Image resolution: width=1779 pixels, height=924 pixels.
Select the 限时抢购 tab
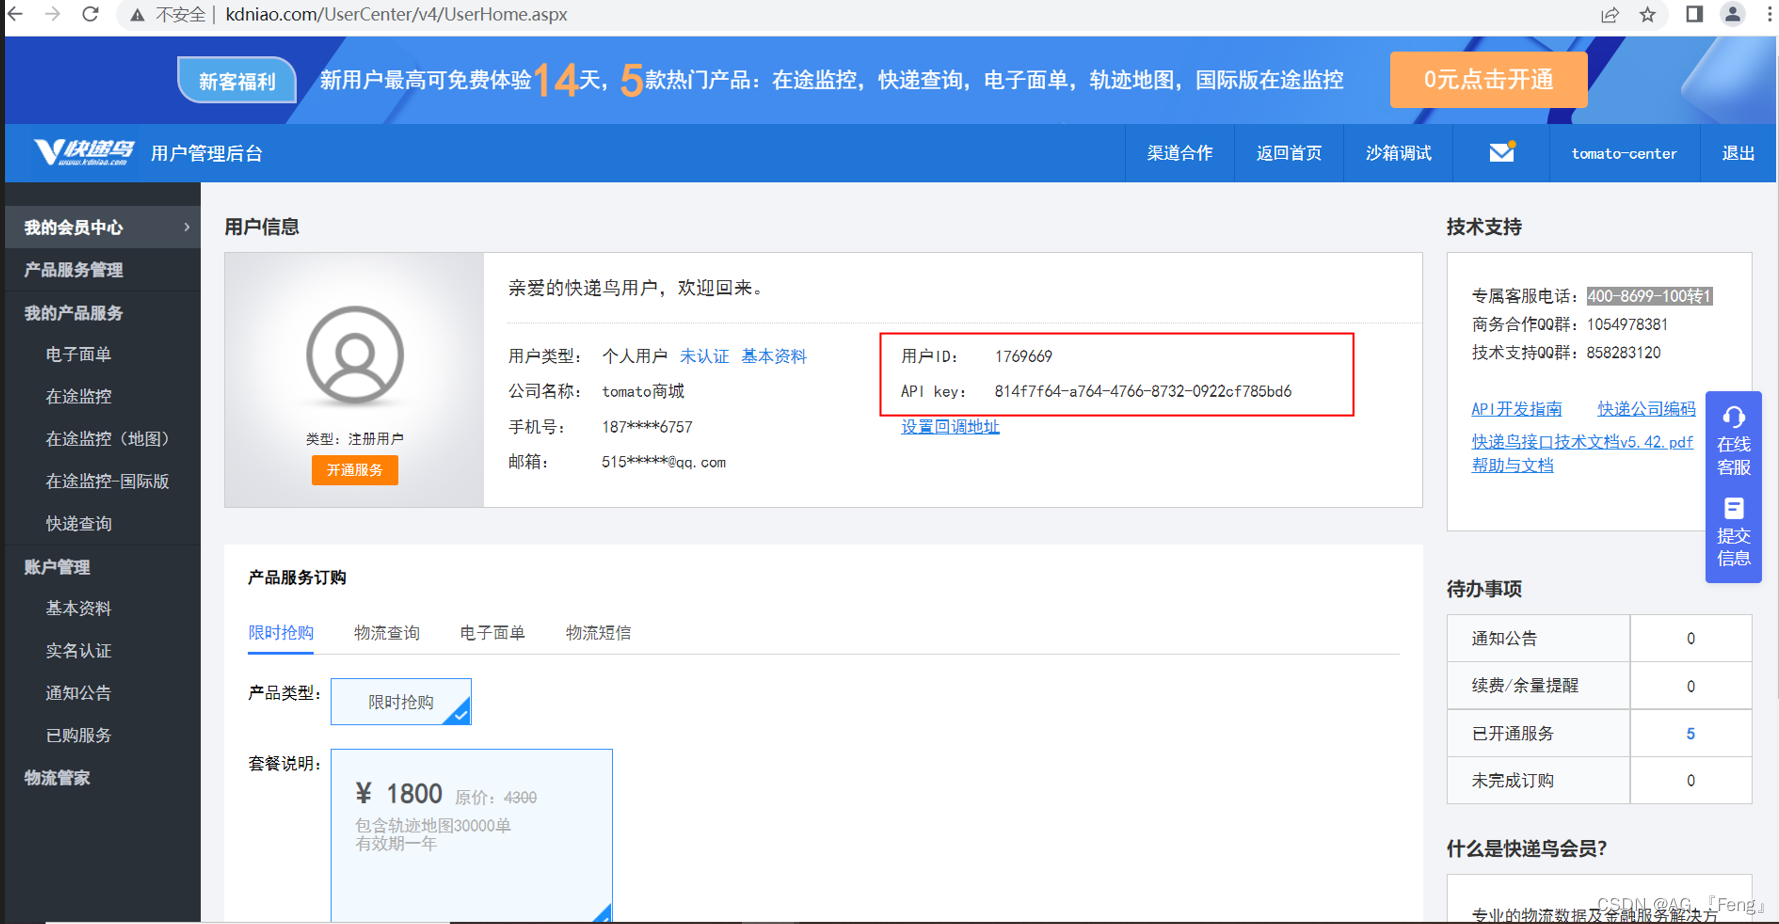click(x=281, y=633)
